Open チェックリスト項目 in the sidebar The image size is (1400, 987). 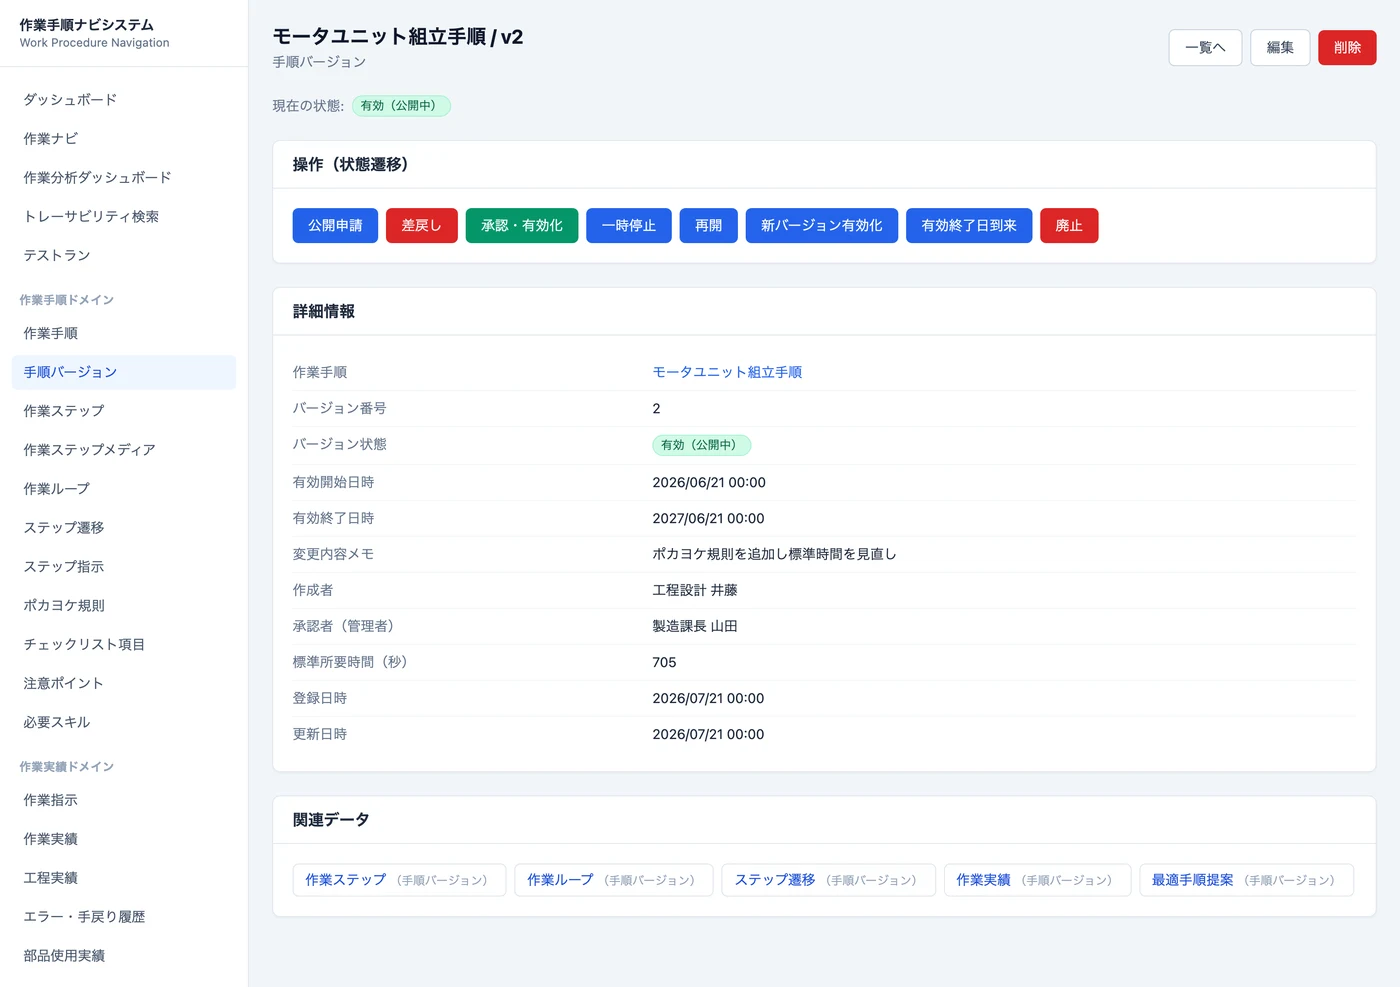click(x=124, y=645)
